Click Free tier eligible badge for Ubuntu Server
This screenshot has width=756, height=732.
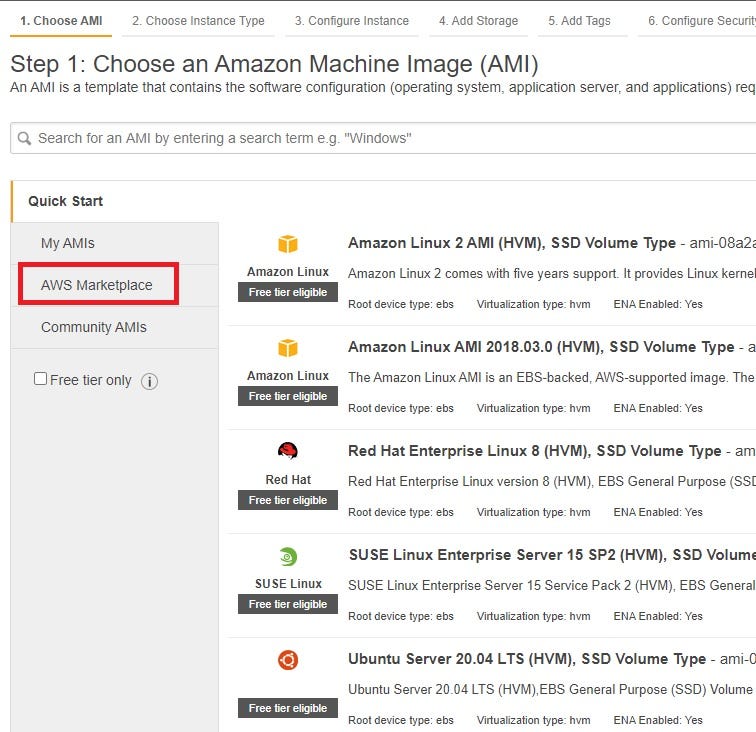[x=288, y=708]
